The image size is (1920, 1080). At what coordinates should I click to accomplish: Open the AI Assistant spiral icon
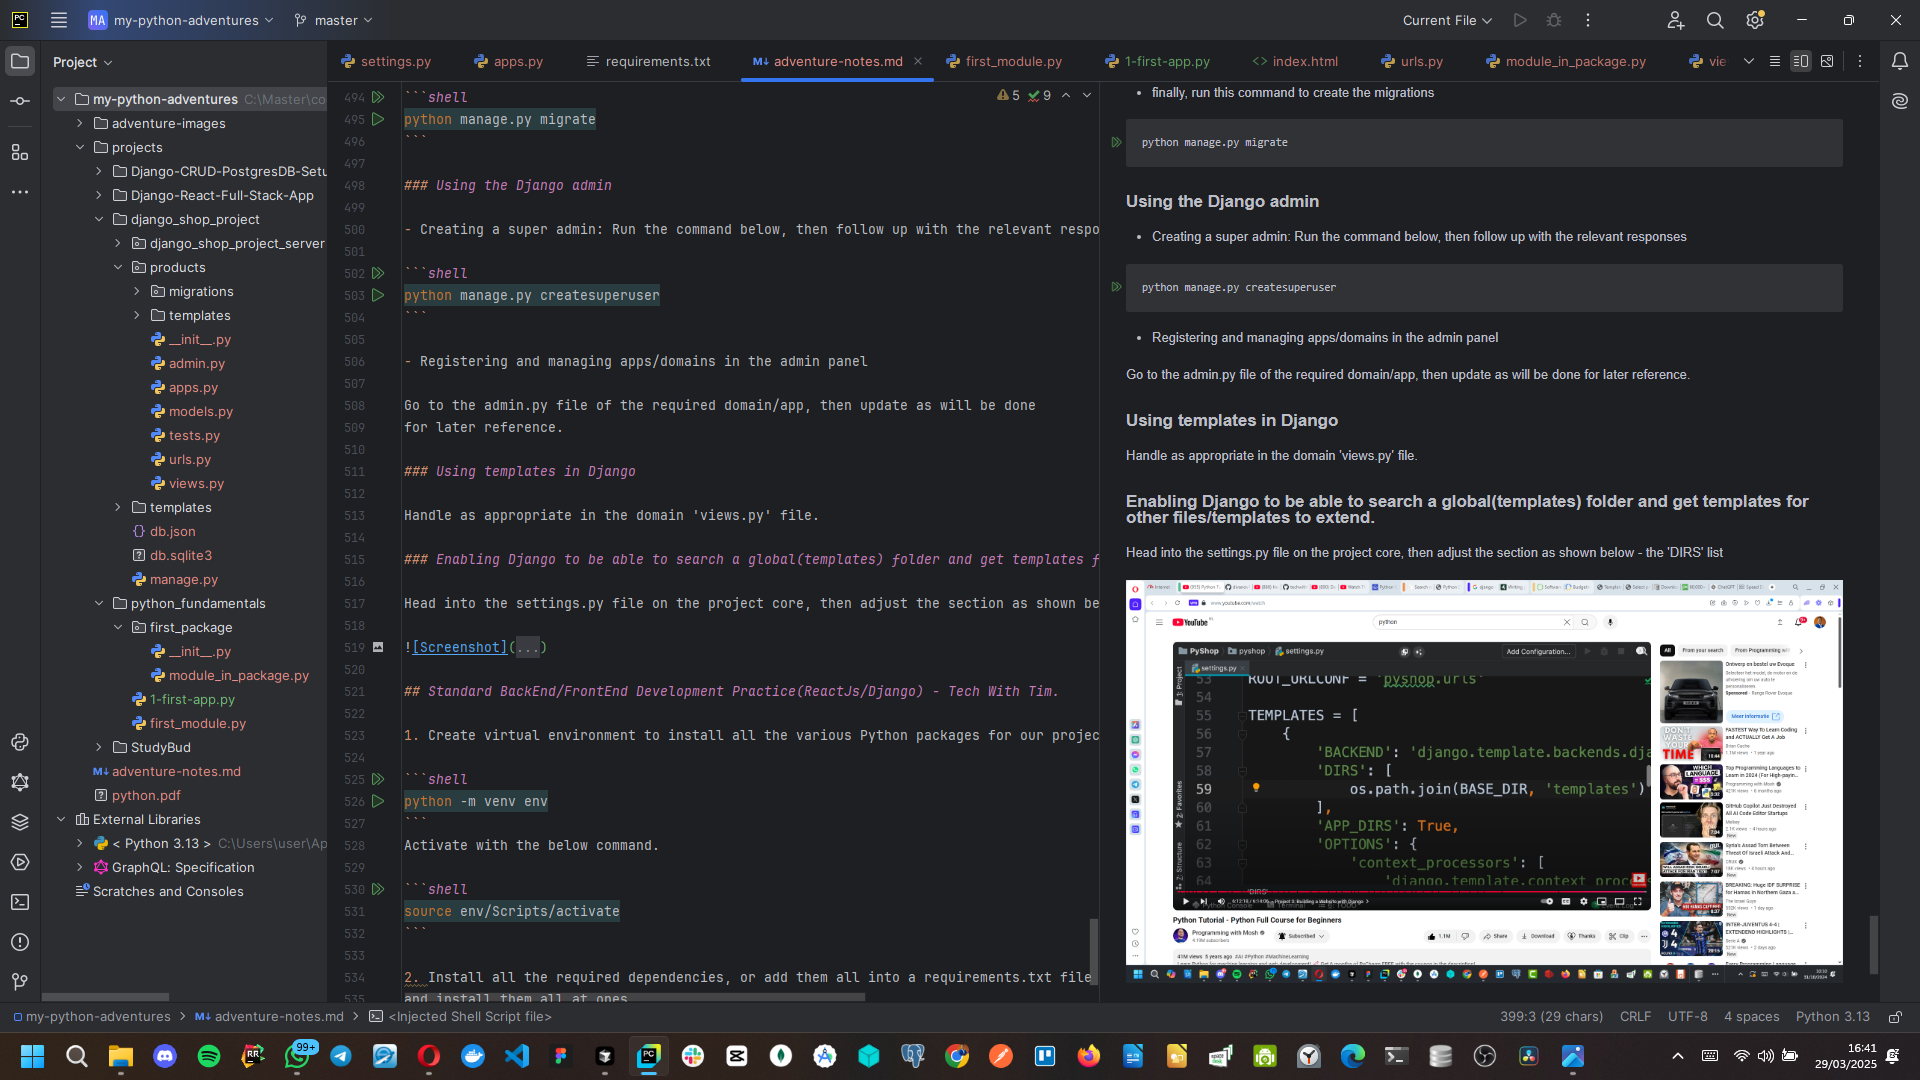(1899, 101)
